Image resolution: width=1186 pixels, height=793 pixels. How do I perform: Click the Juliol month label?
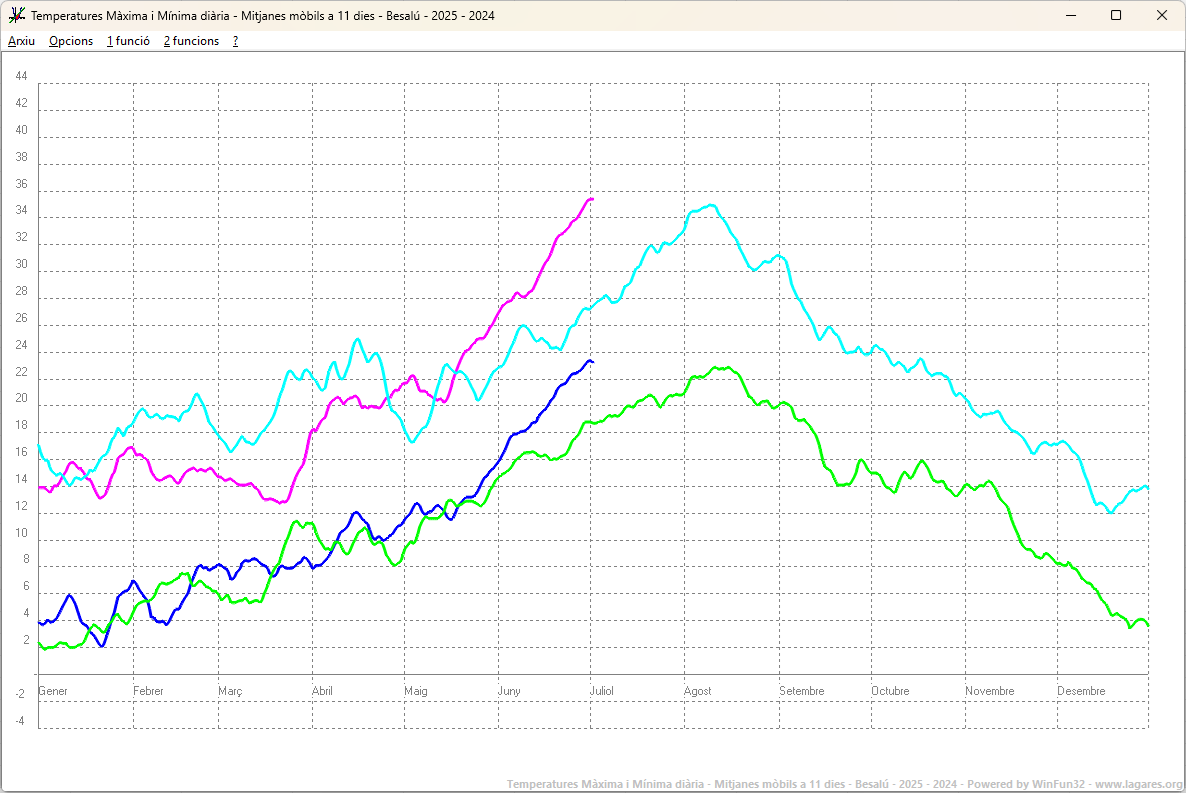tap(602, 691)
